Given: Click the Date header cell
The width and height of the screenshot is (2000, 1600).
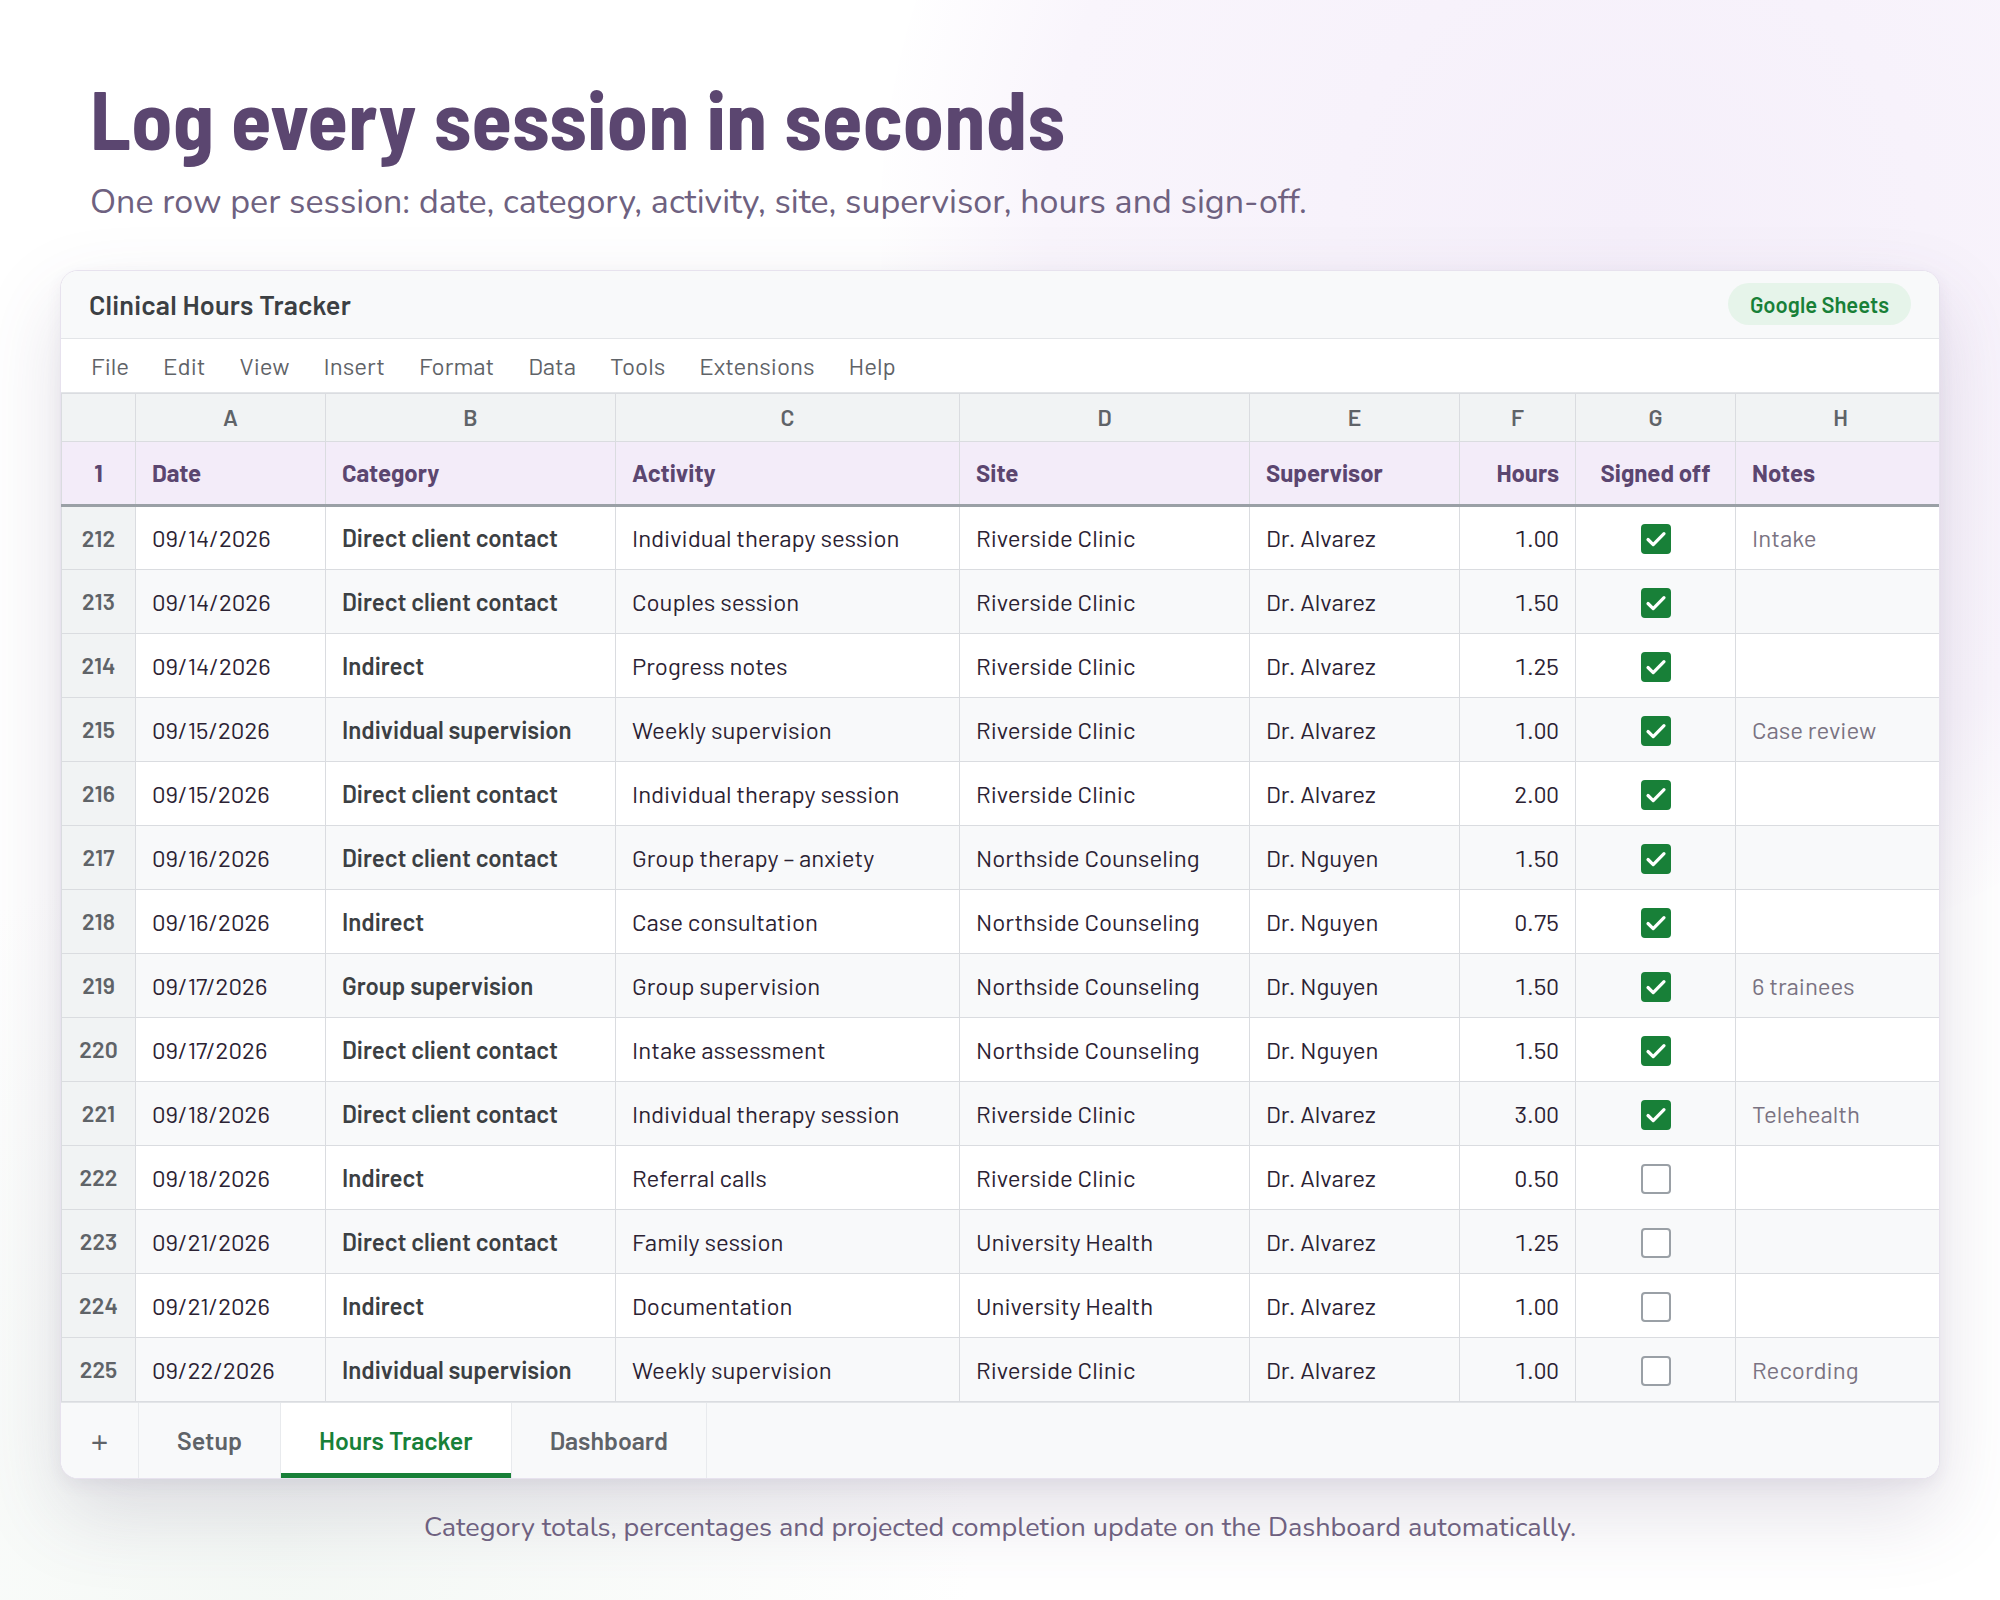Looking at the screenshot, I should click(230, 474).
